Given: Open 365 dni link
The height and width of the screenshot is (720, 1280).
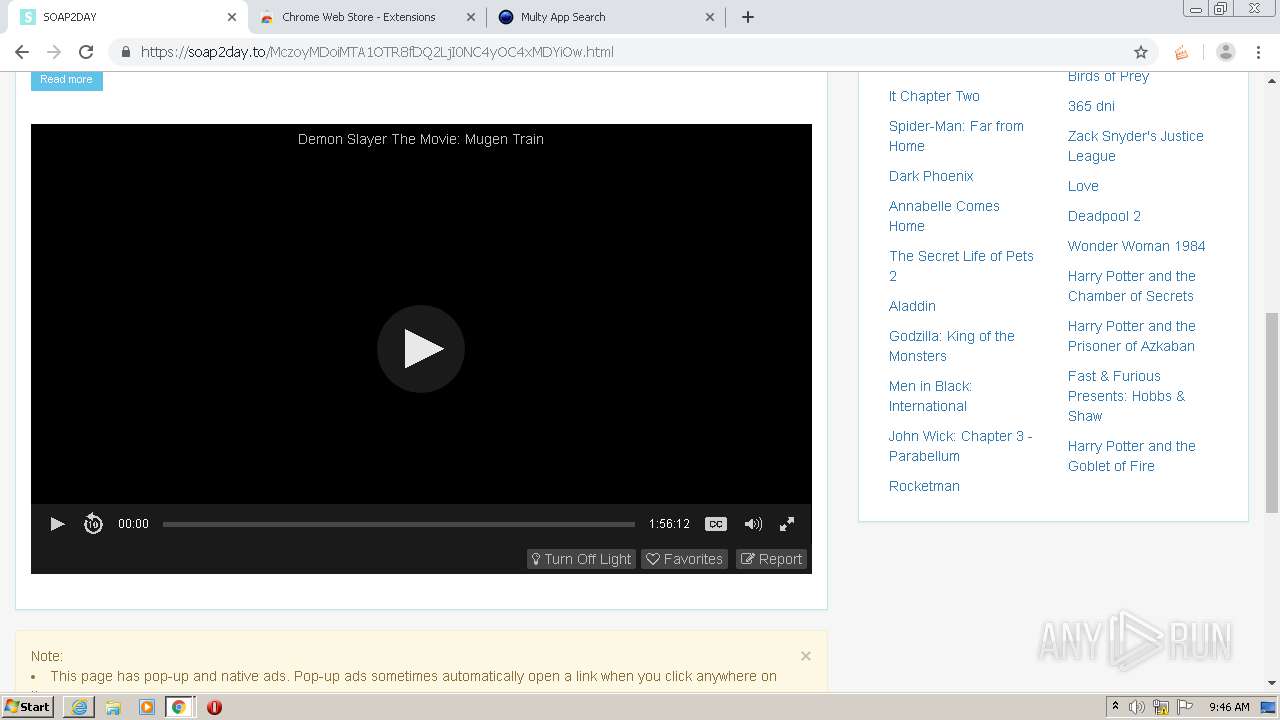Looking at the screenshot, I should [x=1091, y=106].
